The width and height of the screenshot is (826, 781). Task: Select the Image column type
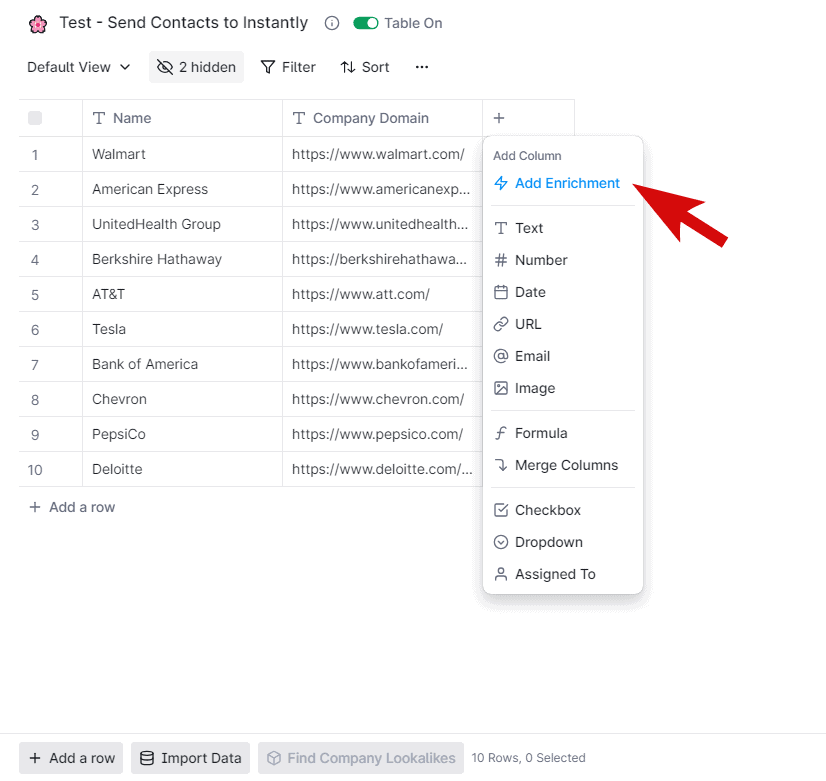tap(563, 389)
